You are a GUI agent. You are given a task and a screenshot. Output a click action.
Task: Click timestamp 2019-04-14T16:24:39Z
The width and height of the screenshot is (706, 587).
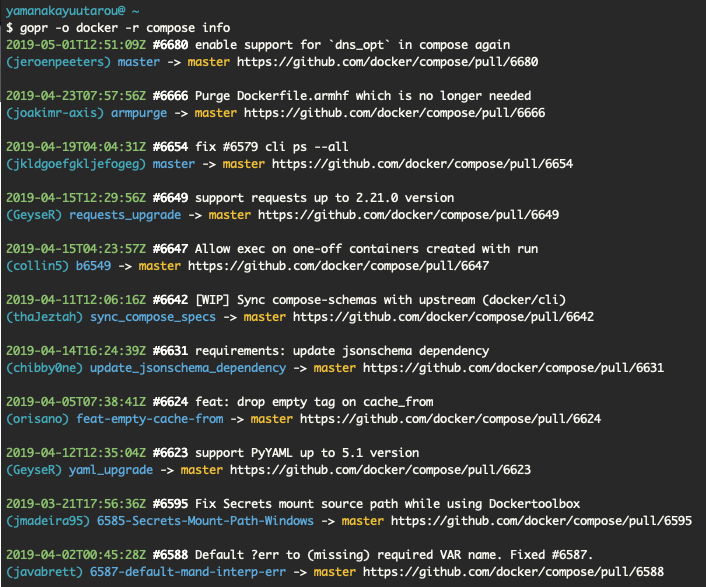point(76,351)
